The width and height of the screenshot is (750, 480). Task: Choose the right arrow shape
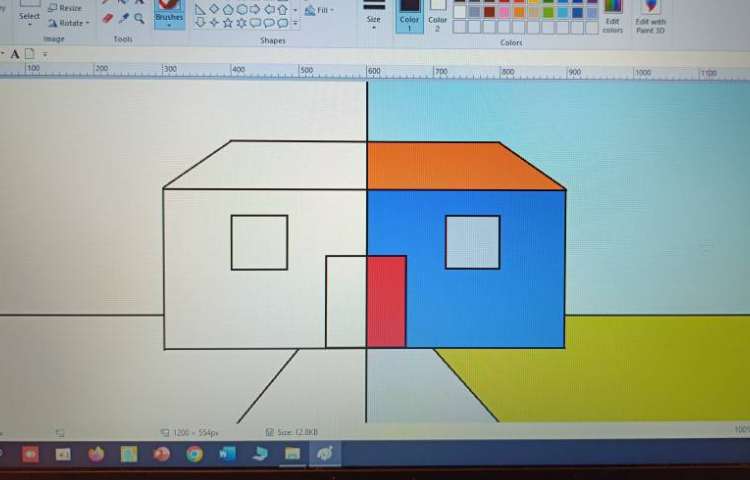(x=255, y=9)
